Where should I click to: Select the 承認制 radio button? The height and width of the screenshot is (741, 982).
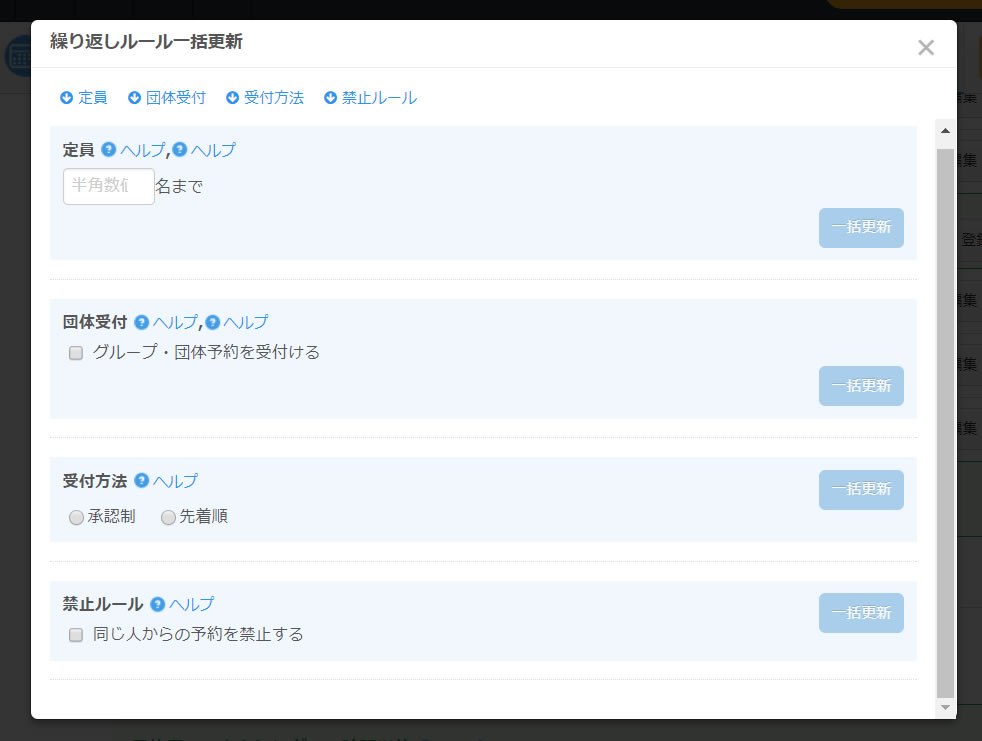76,517
